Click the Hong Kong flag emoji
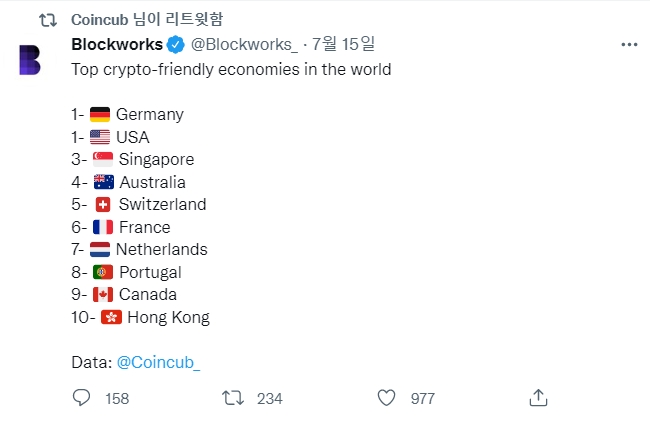The image size is (650, 425). (x=111, y=317)
